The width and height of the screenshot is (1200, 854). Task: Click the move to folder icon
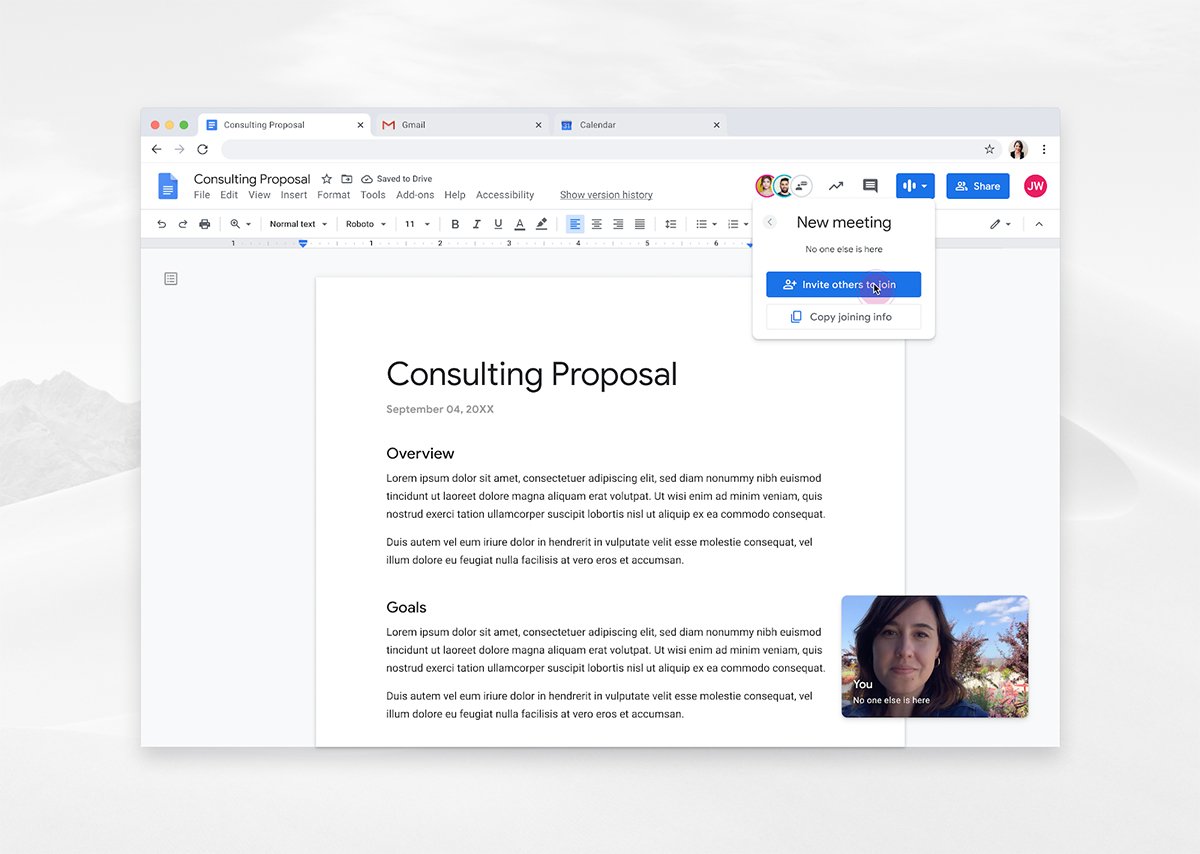347,179
